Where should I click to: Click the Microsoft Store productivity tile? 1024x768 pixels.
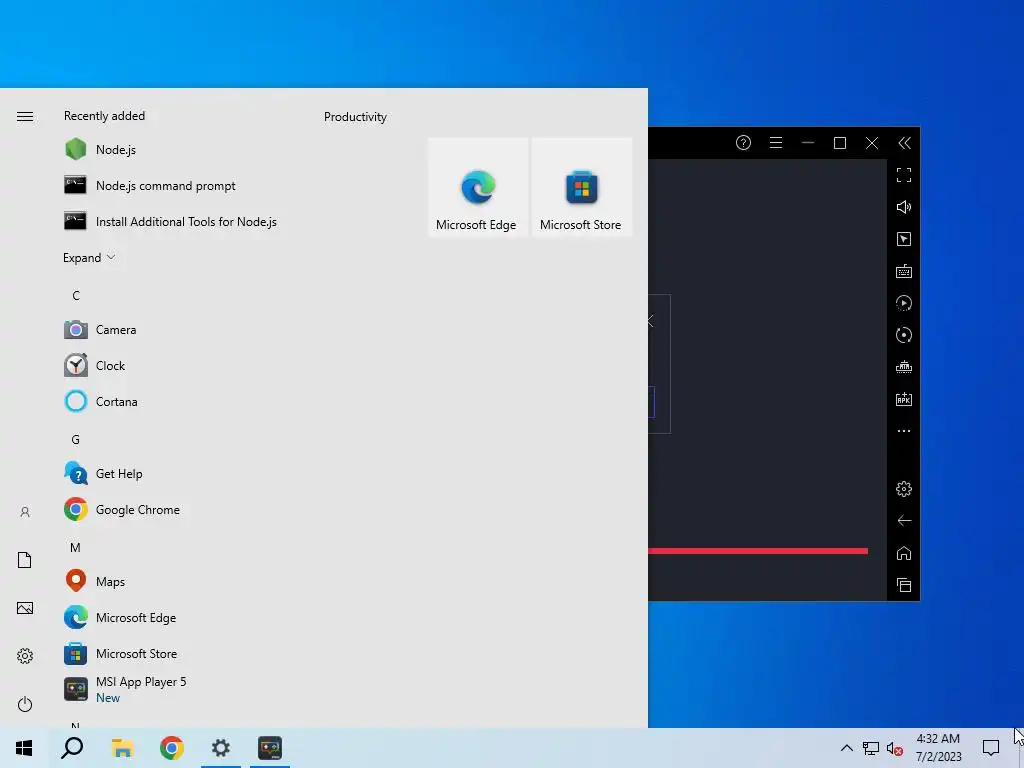(581, 187)
